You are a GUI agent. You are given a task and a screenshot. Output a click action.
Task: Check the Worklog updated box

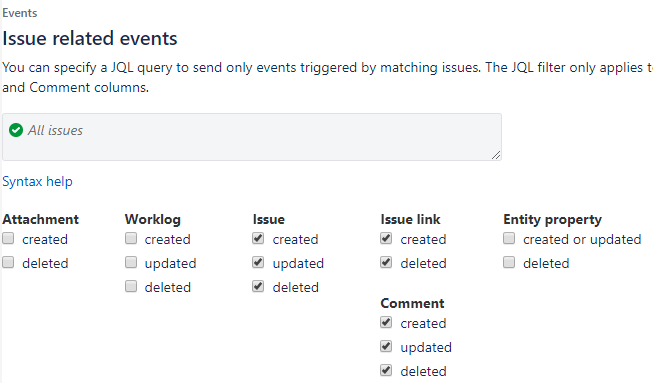click(131, 262)
